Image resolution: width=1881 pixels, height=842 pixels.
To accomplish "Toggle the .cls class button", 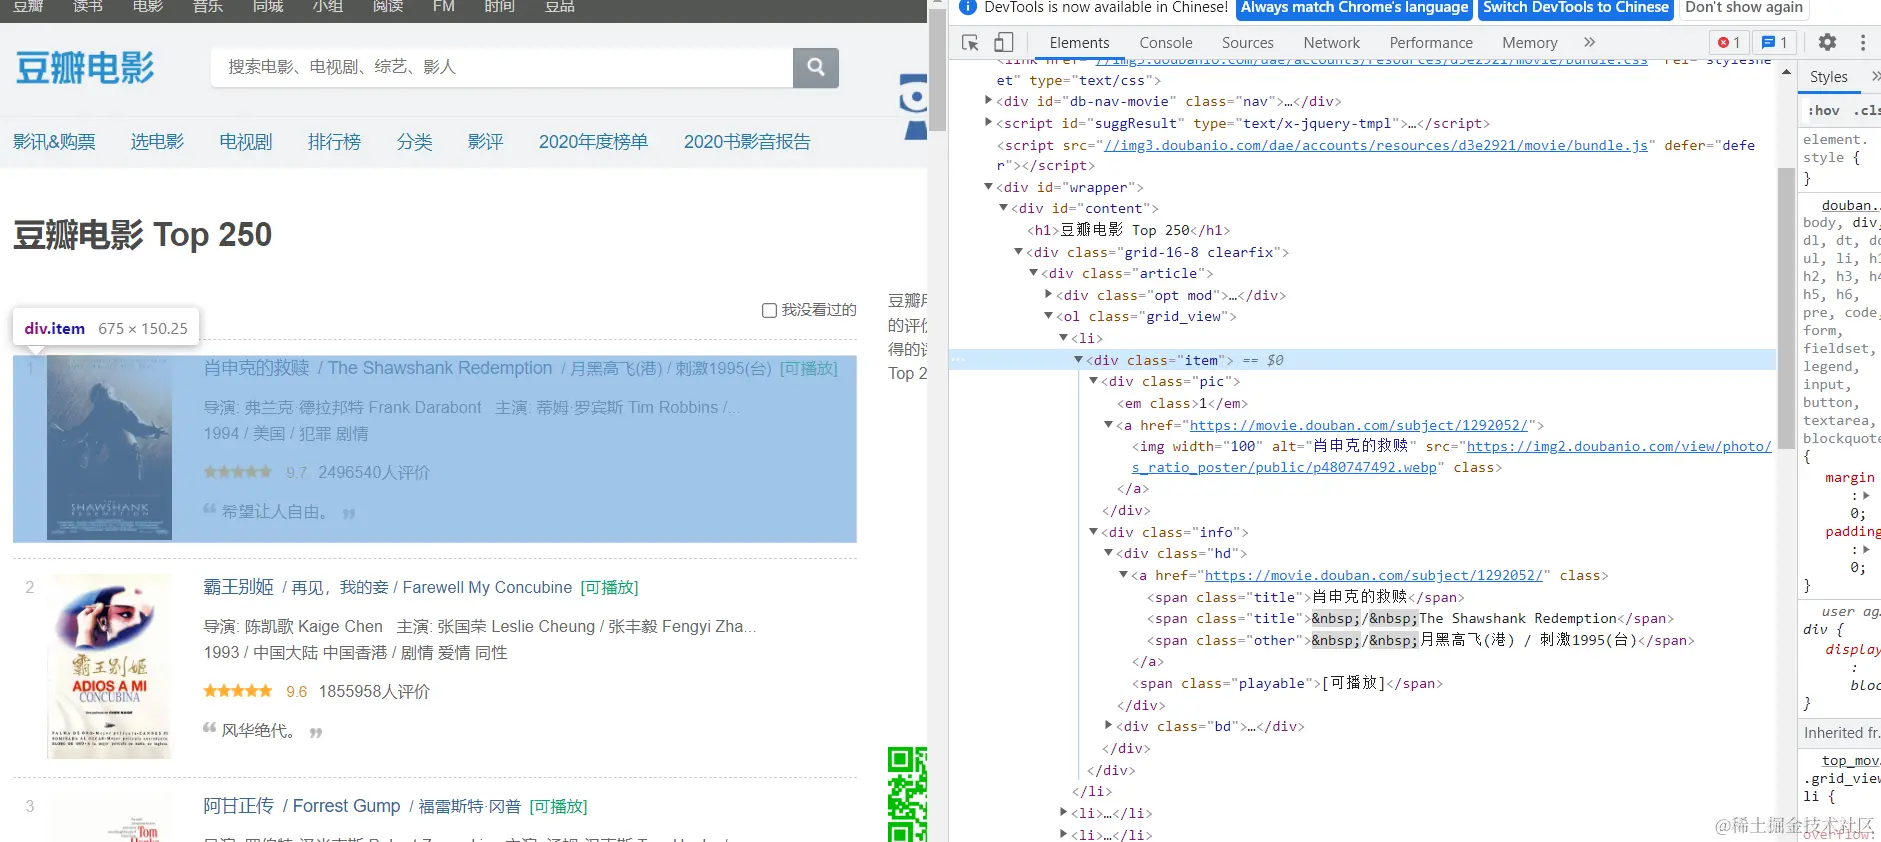I will point(1866,110).
